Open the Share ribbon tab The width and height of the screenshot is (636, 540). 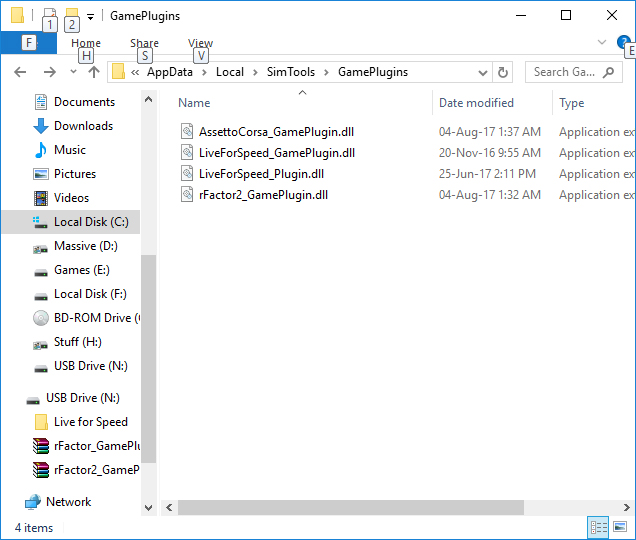click(144, 43)
